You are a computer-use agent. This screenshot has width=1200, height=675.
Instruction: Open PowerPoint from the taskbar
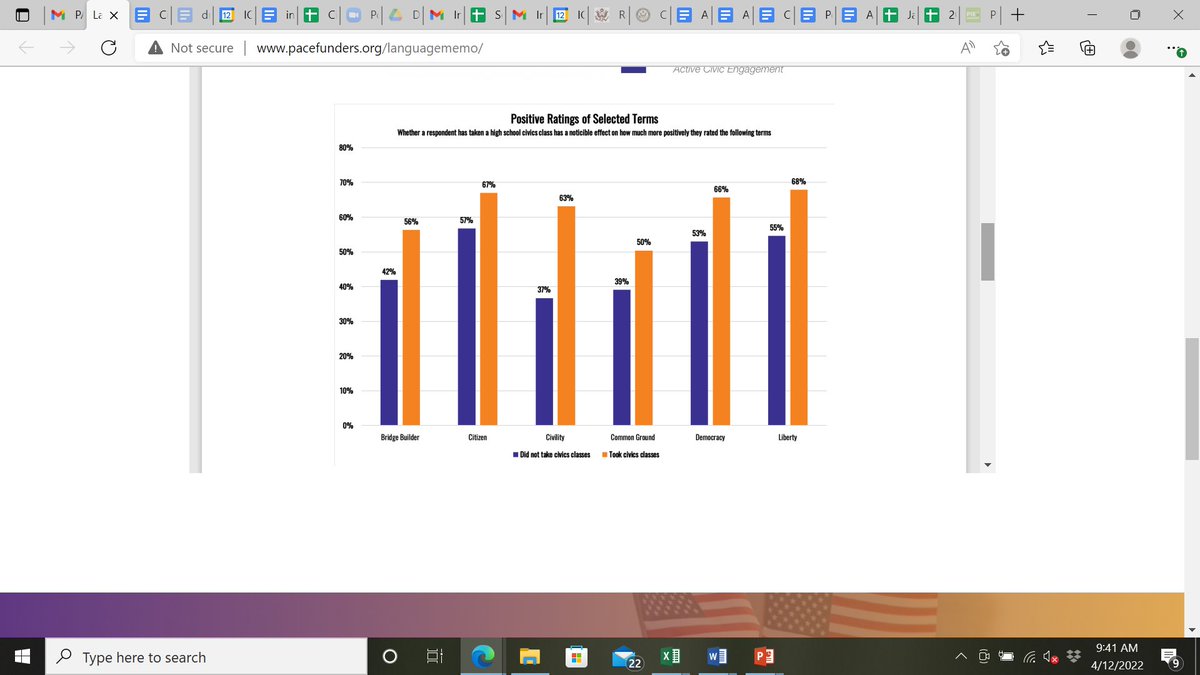[764, 657]
